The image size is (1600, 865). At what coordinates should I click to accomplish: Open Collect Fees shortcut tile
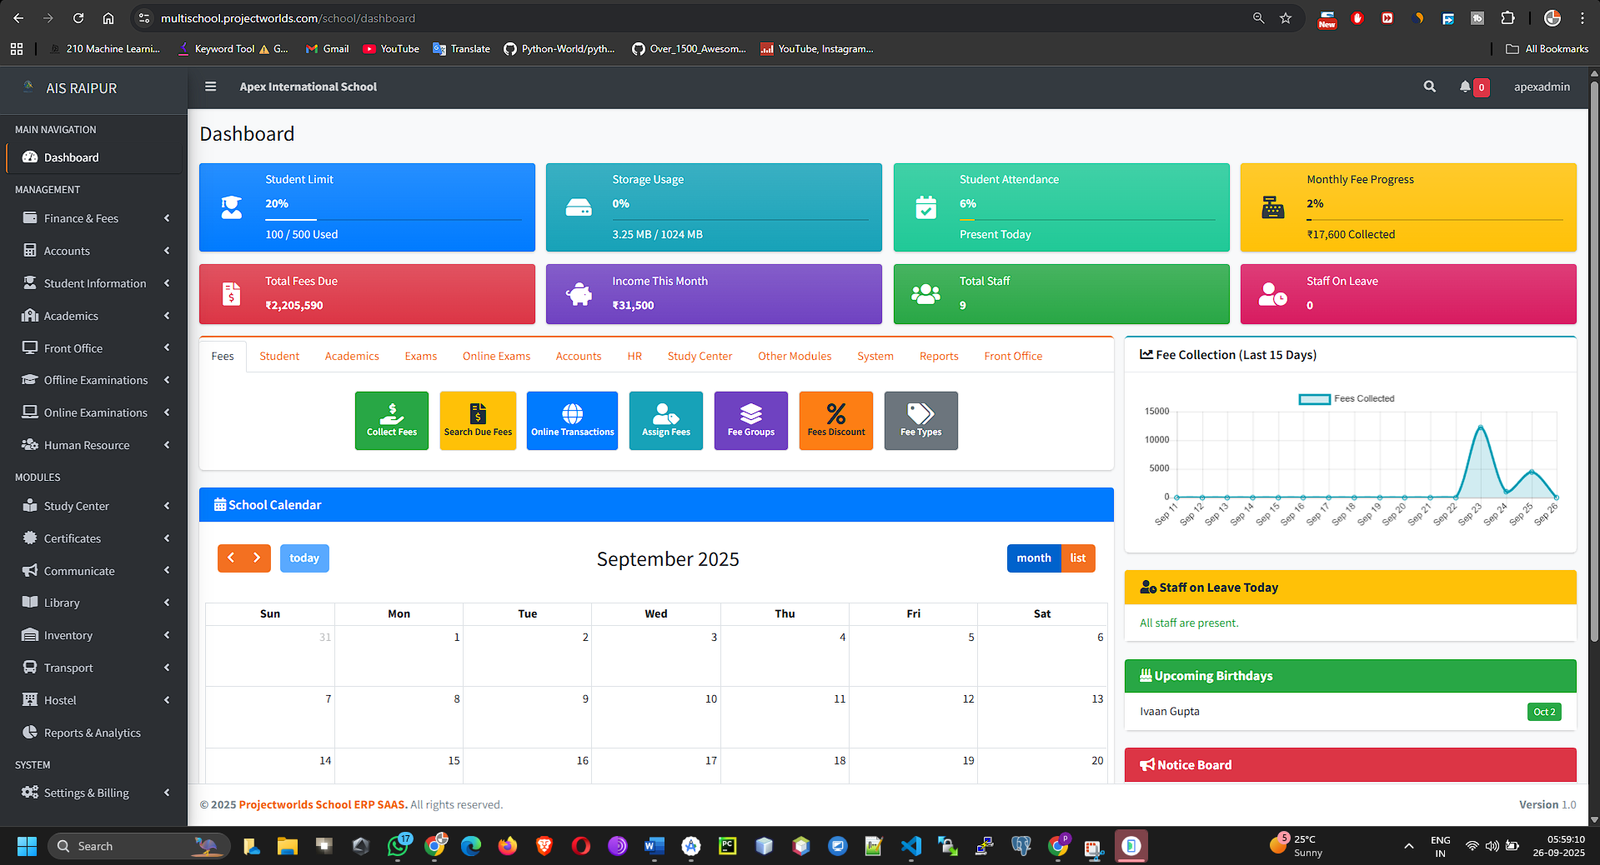click(x=391, y=420)
